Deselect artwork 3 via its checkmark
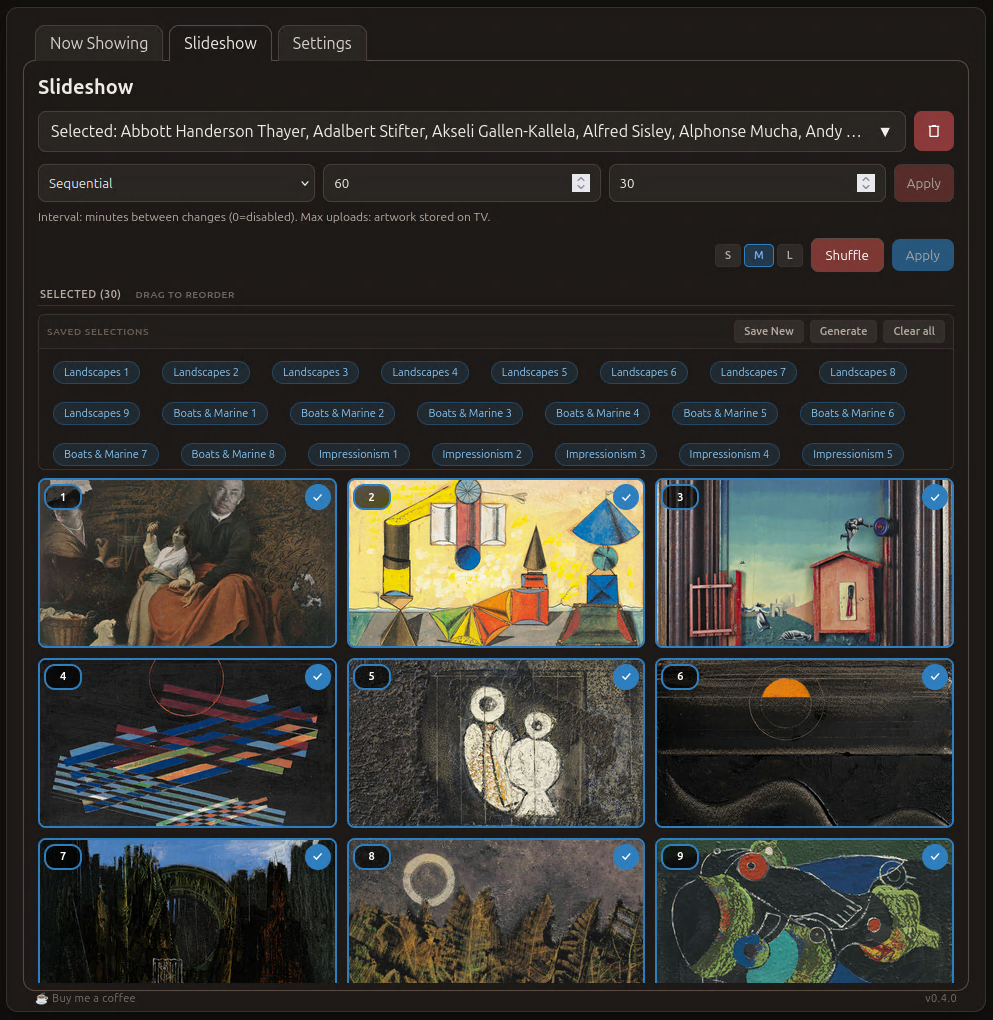This screenshot has height=1020, width=993. pyautogui.click(x=934, y=498)
